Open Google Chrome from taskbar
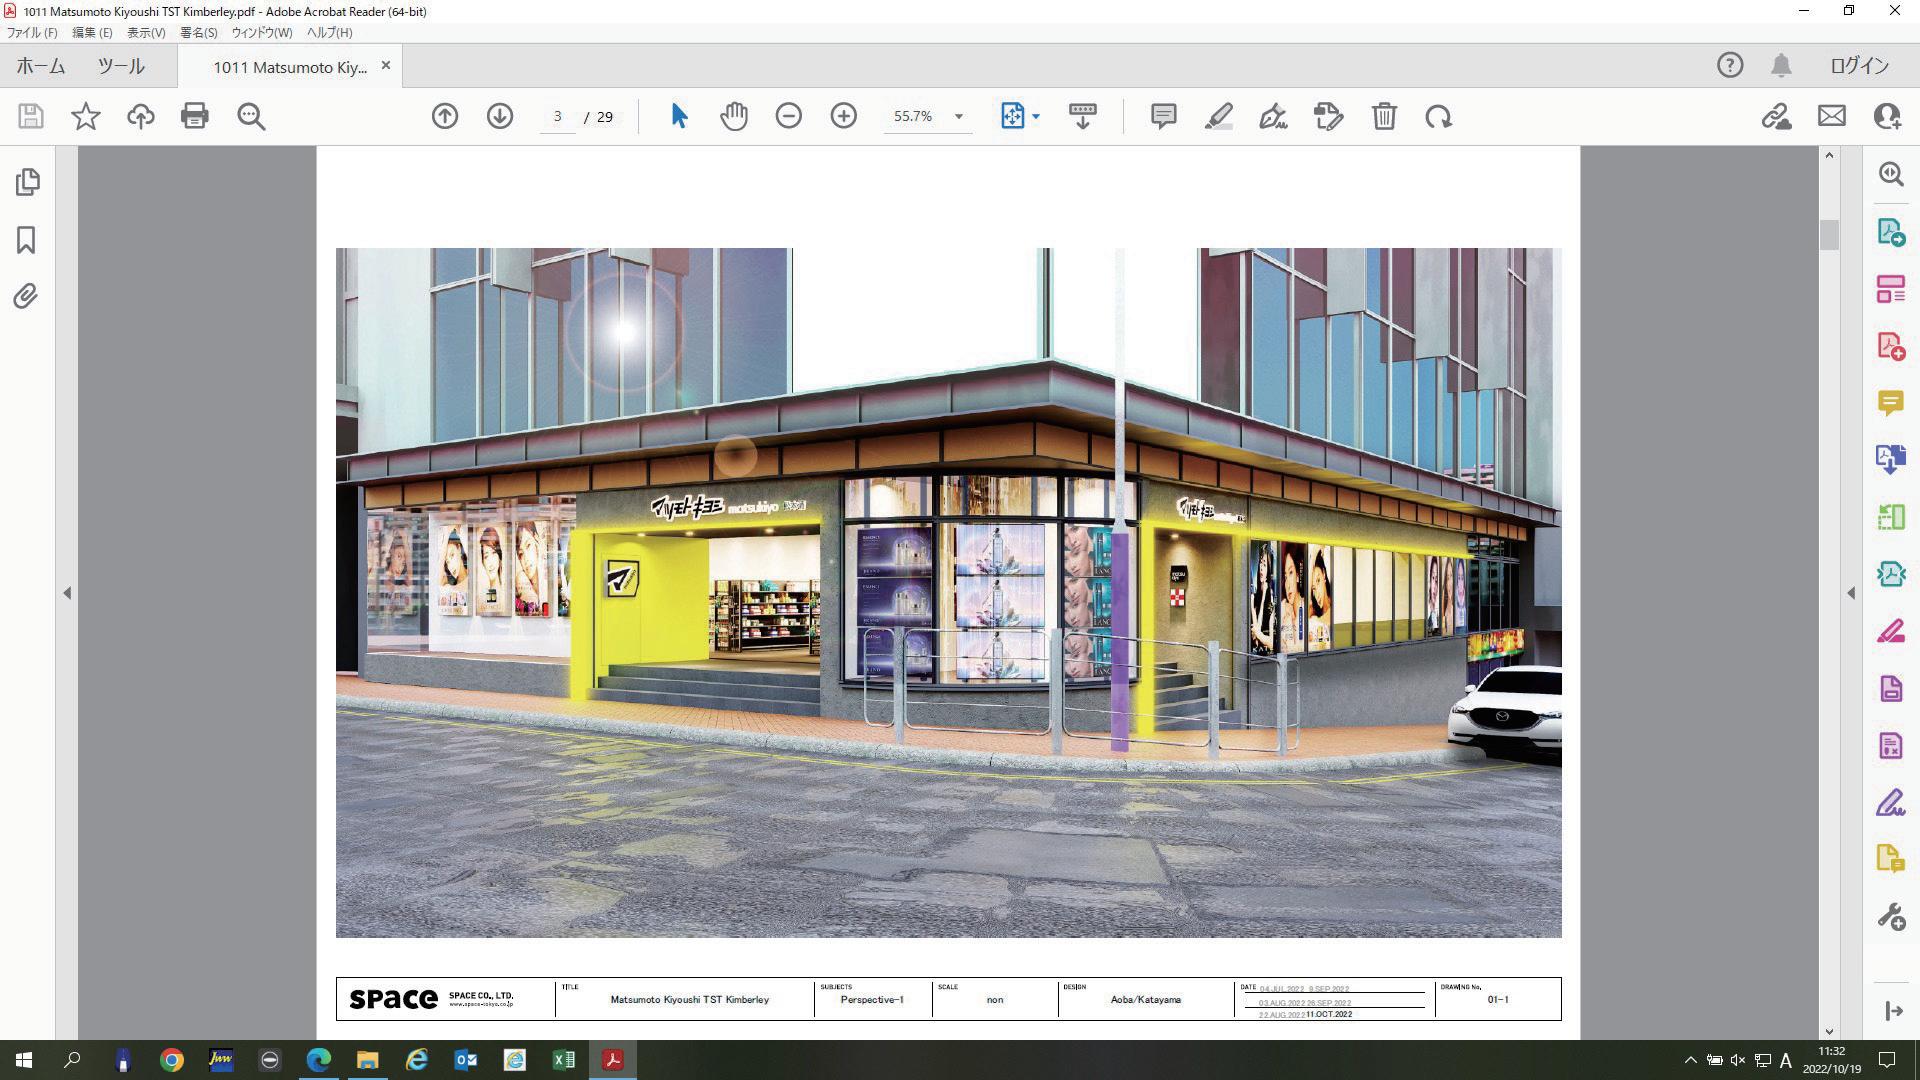The height and width of the screenshot is (1080, 1920). pos(172,1060)
